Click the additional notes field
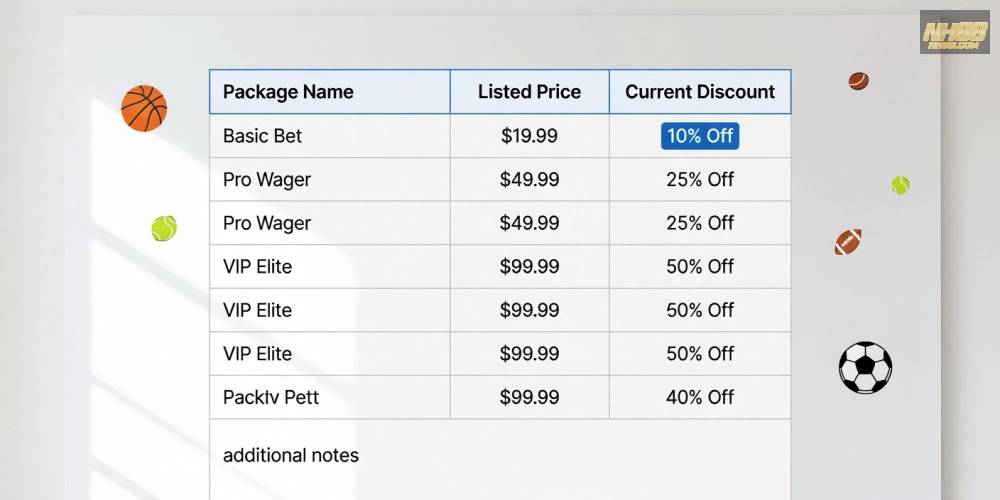 pos(500,459)
